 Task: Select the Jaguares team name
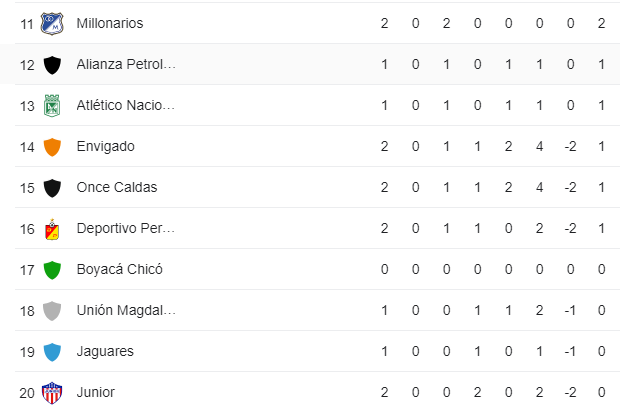pos(105,351)
